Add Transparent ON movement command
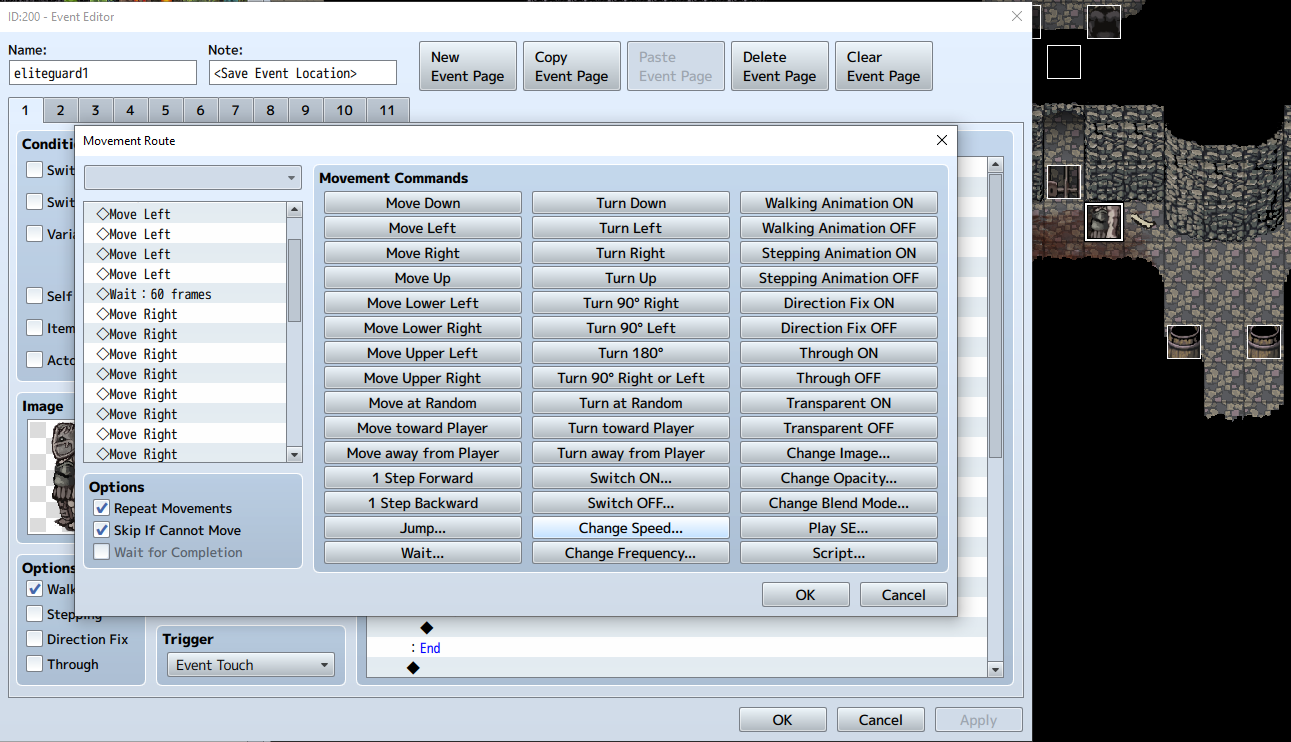 pyautogui.click(x=839, y=403)
